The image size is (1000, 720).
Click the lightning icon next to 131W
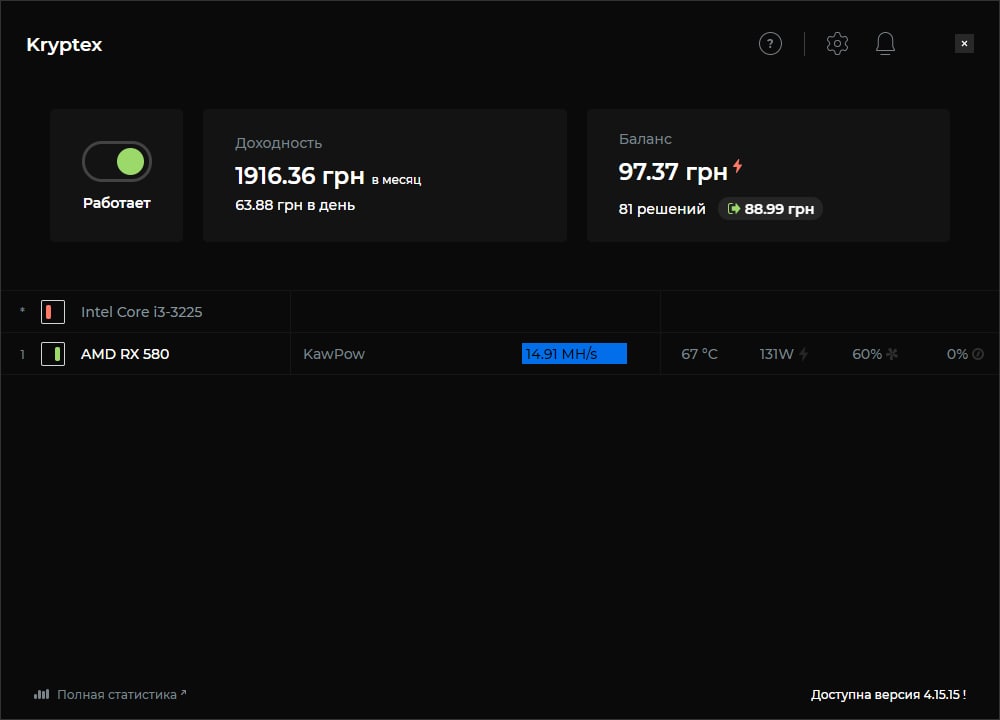click(x=804, y=354)
